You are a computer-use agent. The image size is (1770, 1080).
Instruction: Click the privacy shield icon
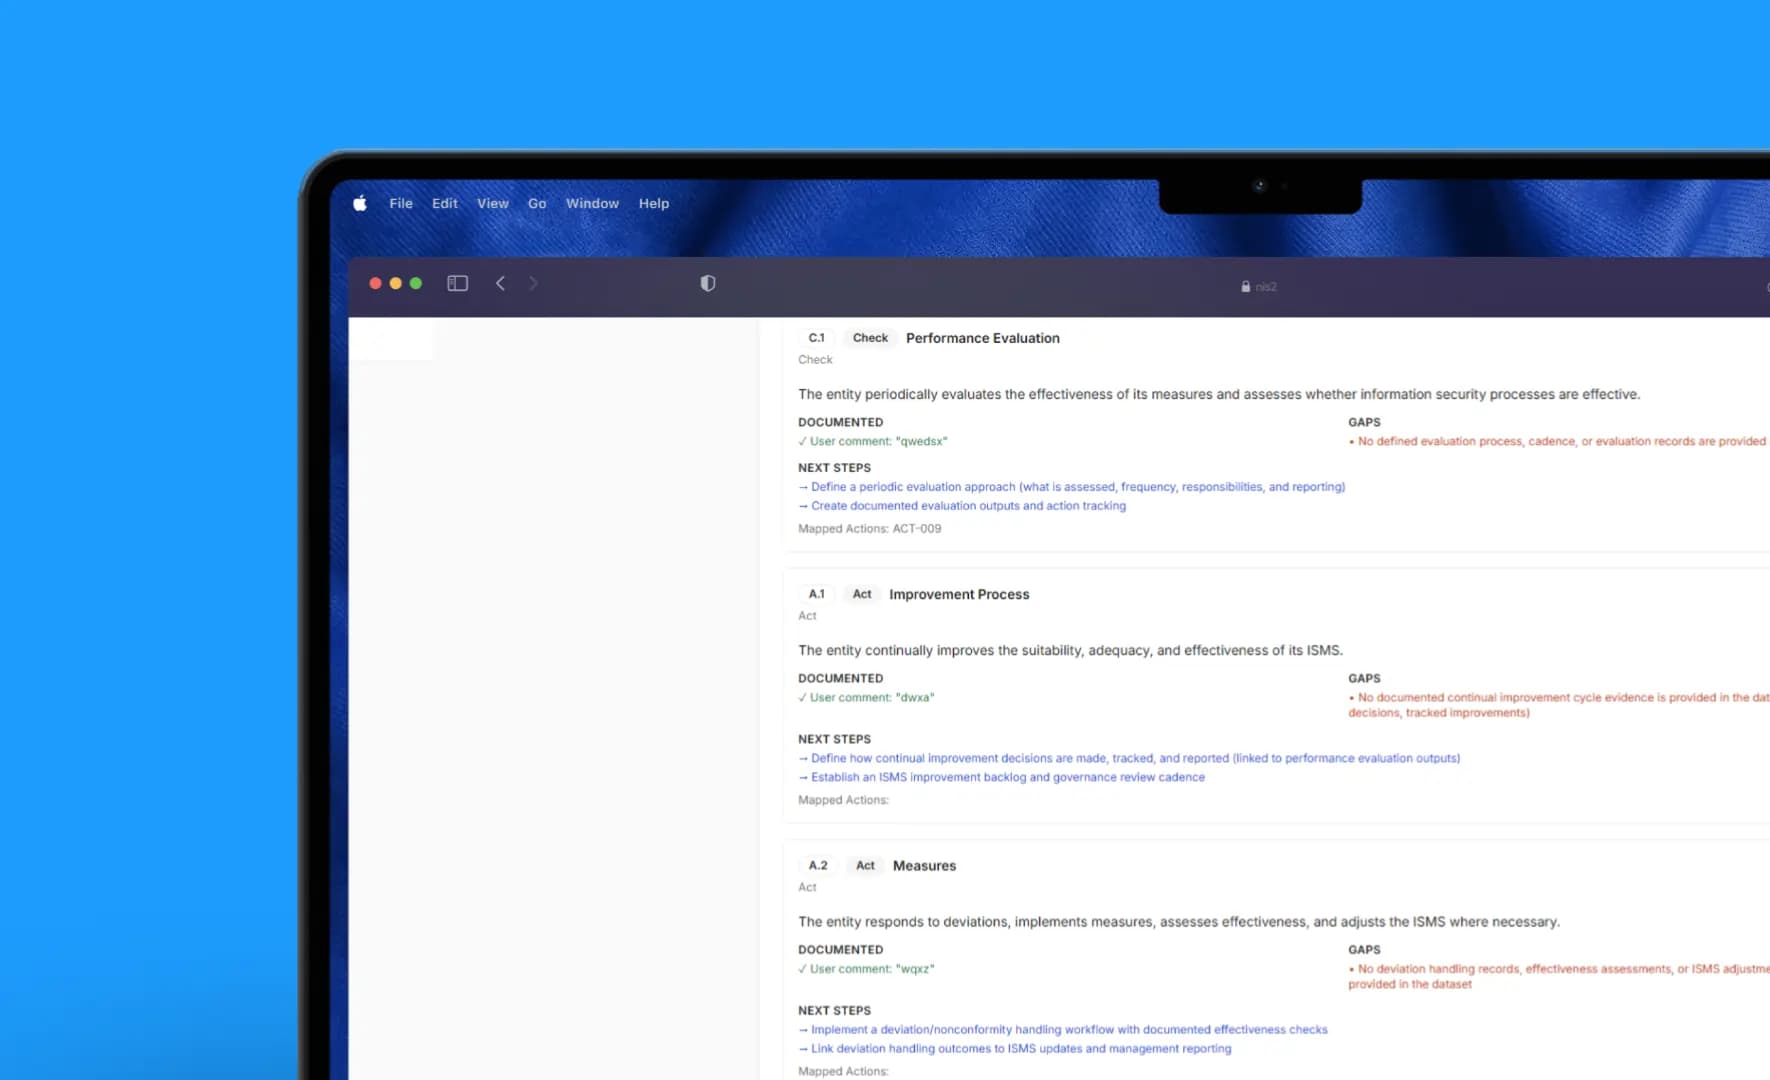708,284
